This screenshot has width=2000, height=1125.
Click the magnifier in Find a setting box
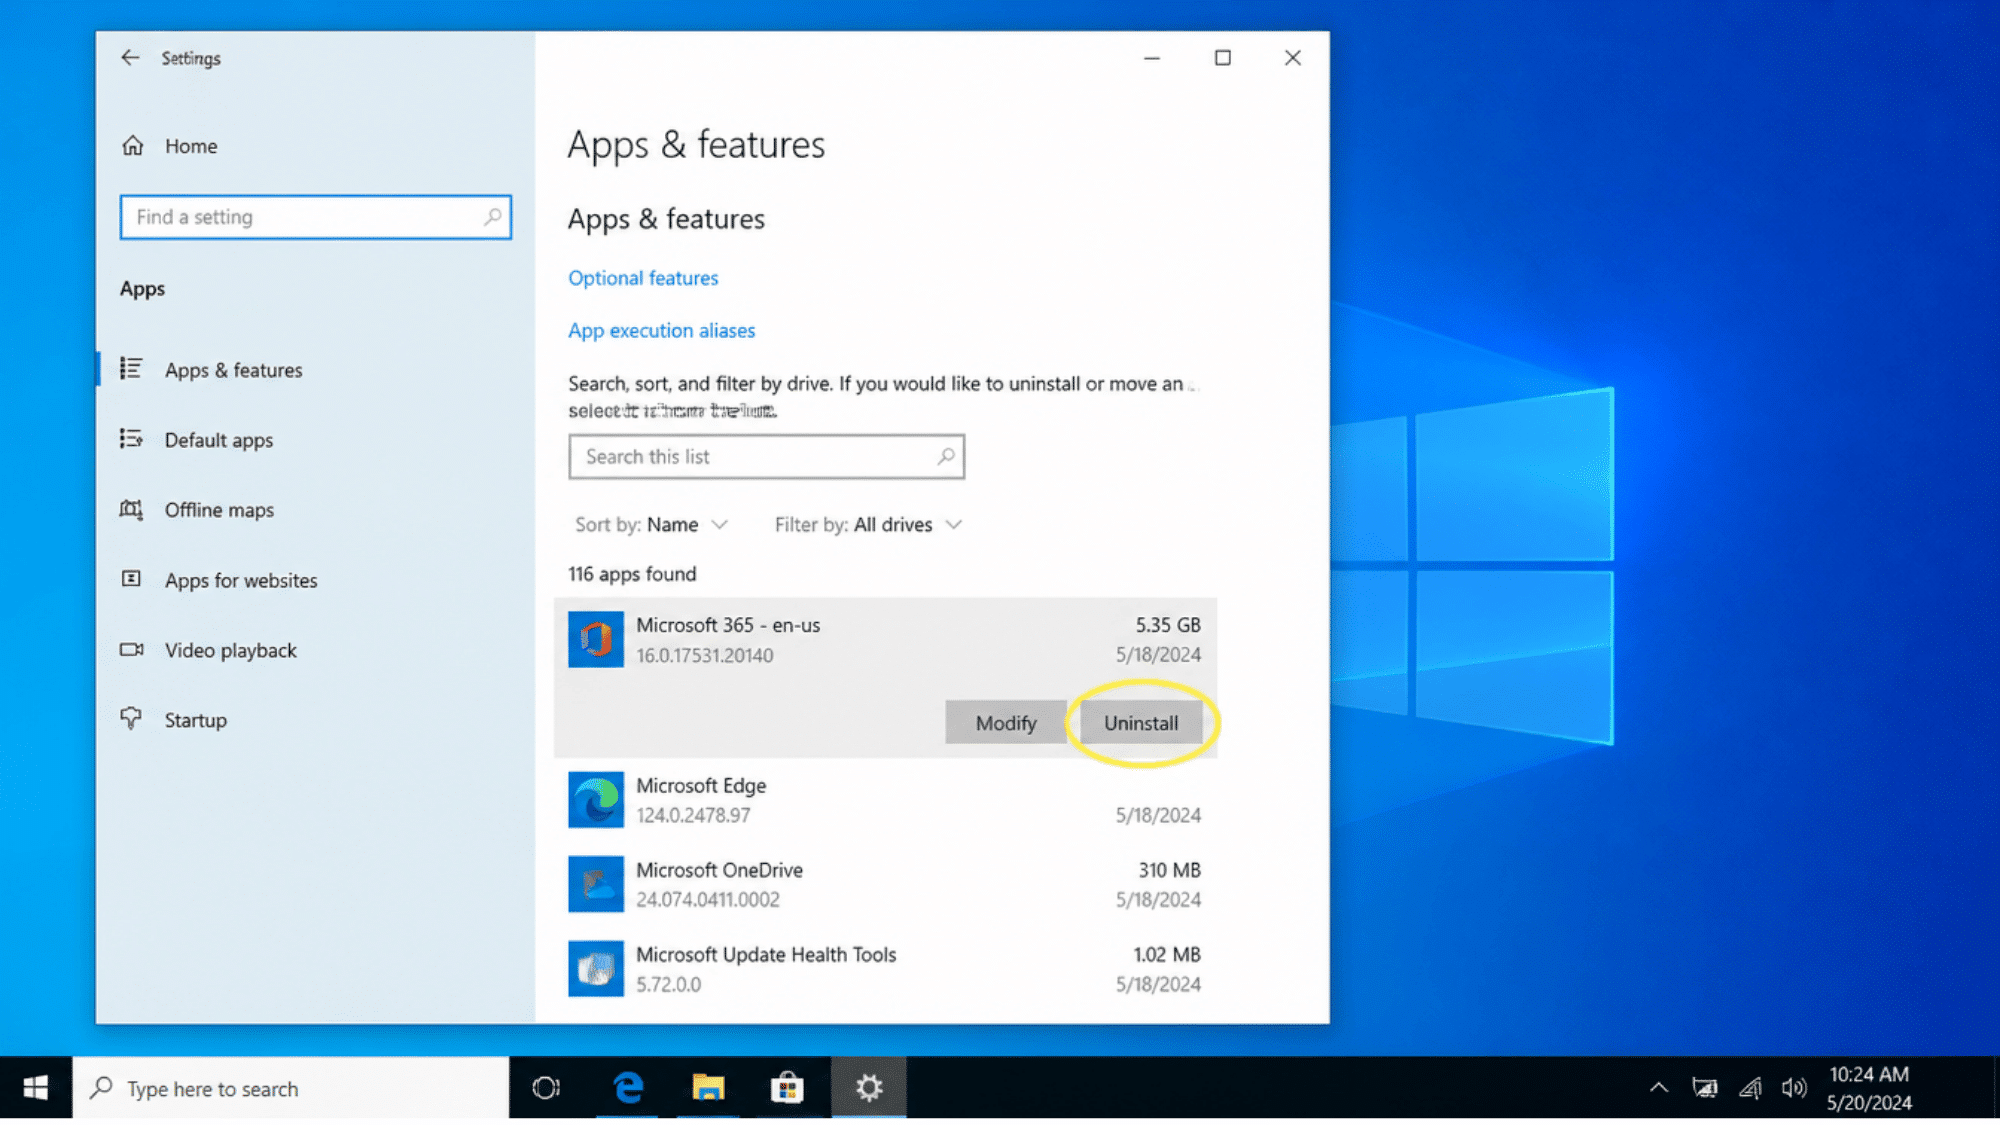492,217
